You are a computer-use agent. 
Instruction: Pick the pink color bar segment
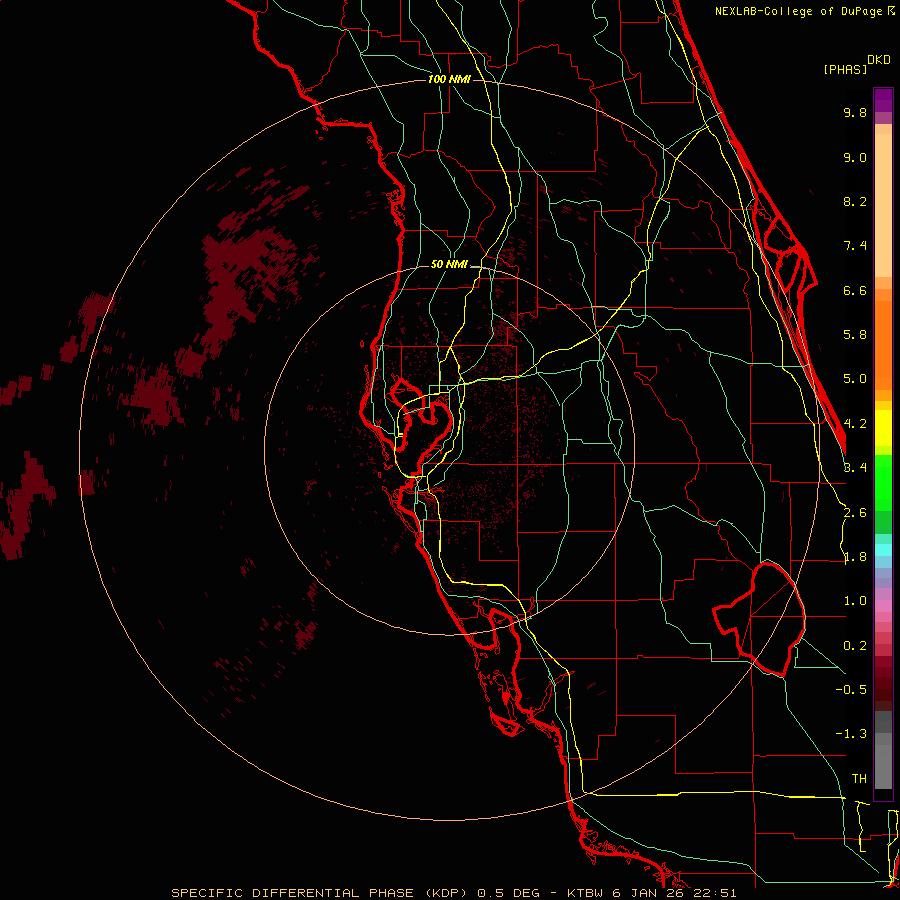tap(883, 606)
